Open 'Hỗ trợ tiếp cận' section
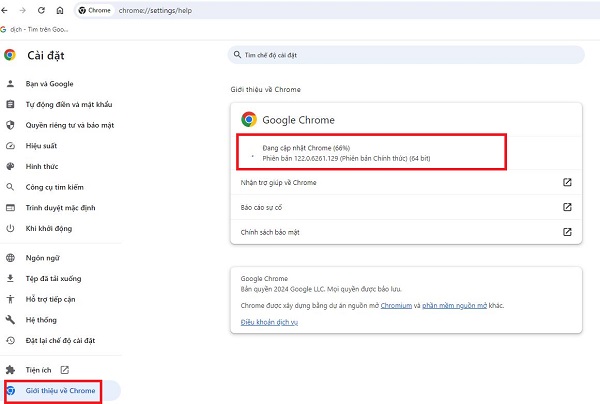The image size is (600, 404). point(50,299)
